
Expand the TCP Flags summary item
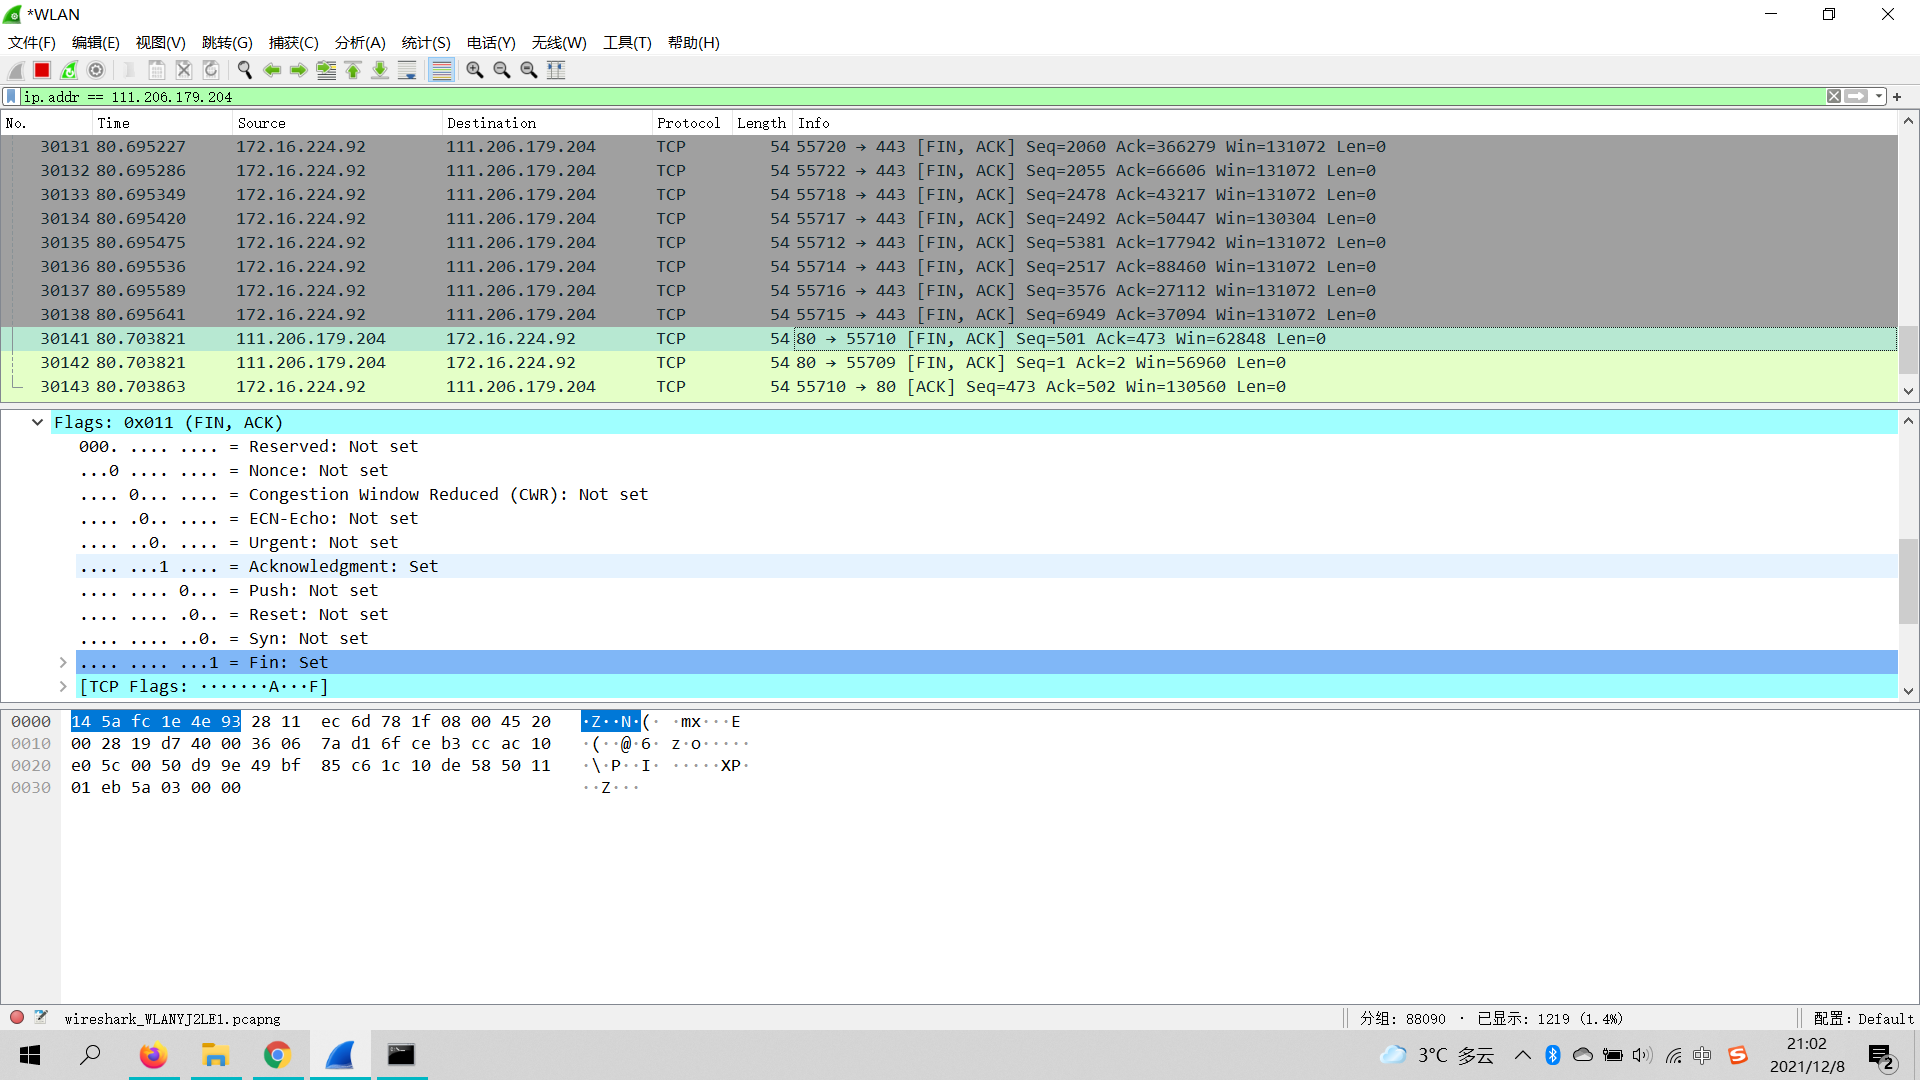click(x=63, y=686)
